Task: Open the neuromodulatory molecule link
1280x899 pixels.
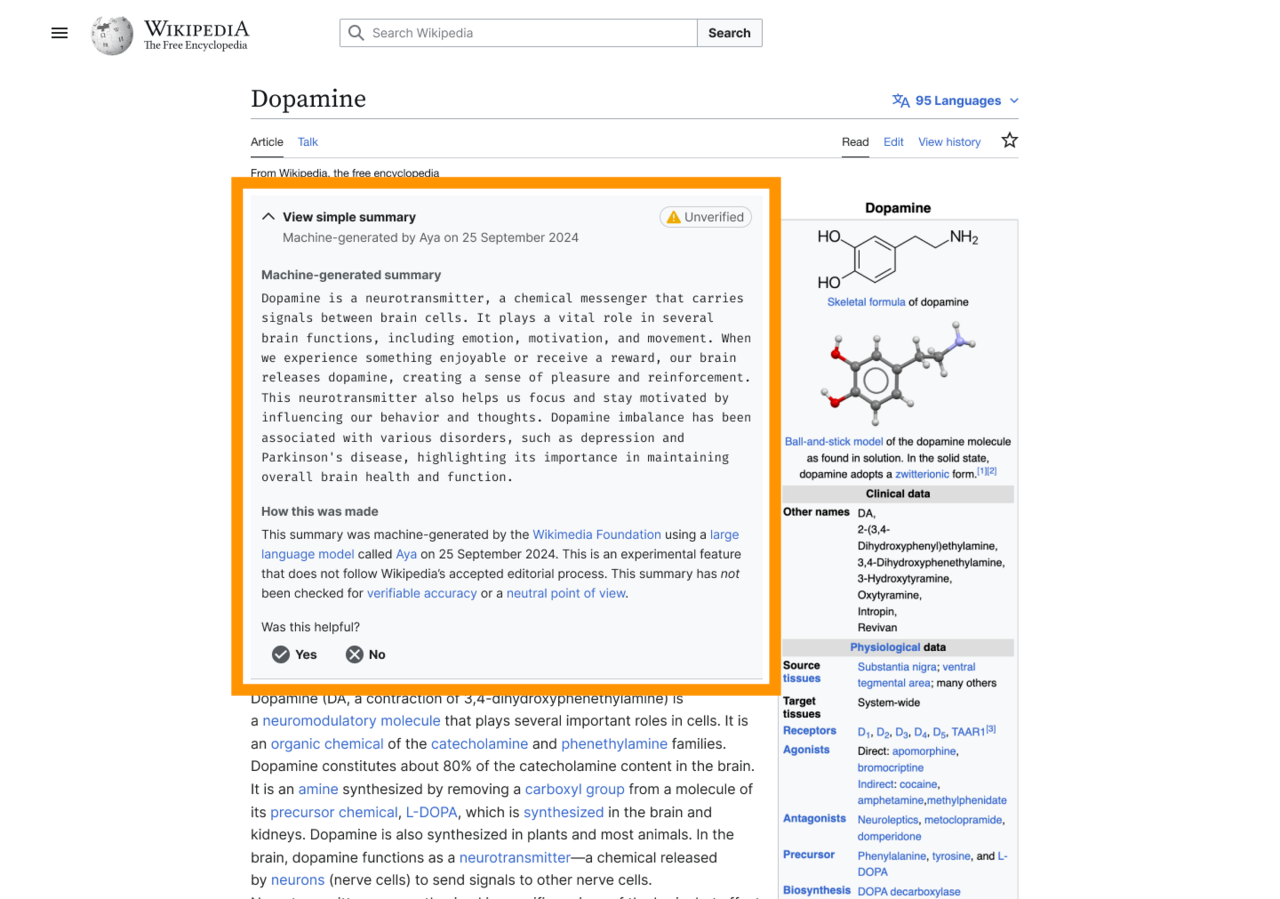Action: tap(351, 721)
